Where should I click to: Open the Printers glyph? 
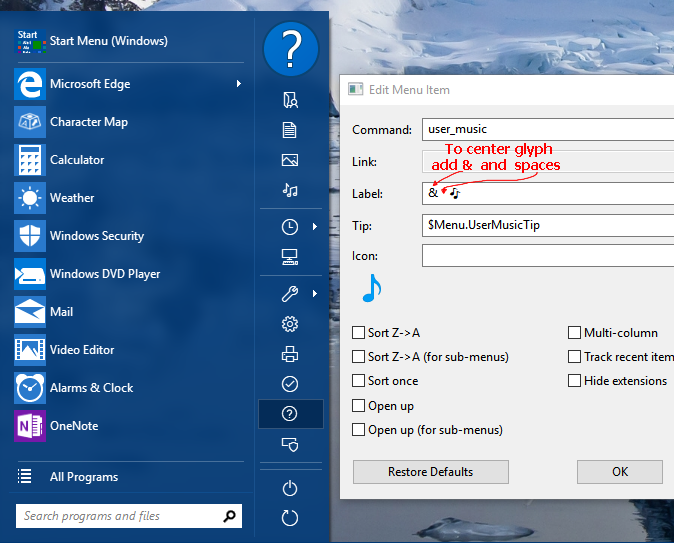(290, 354)
